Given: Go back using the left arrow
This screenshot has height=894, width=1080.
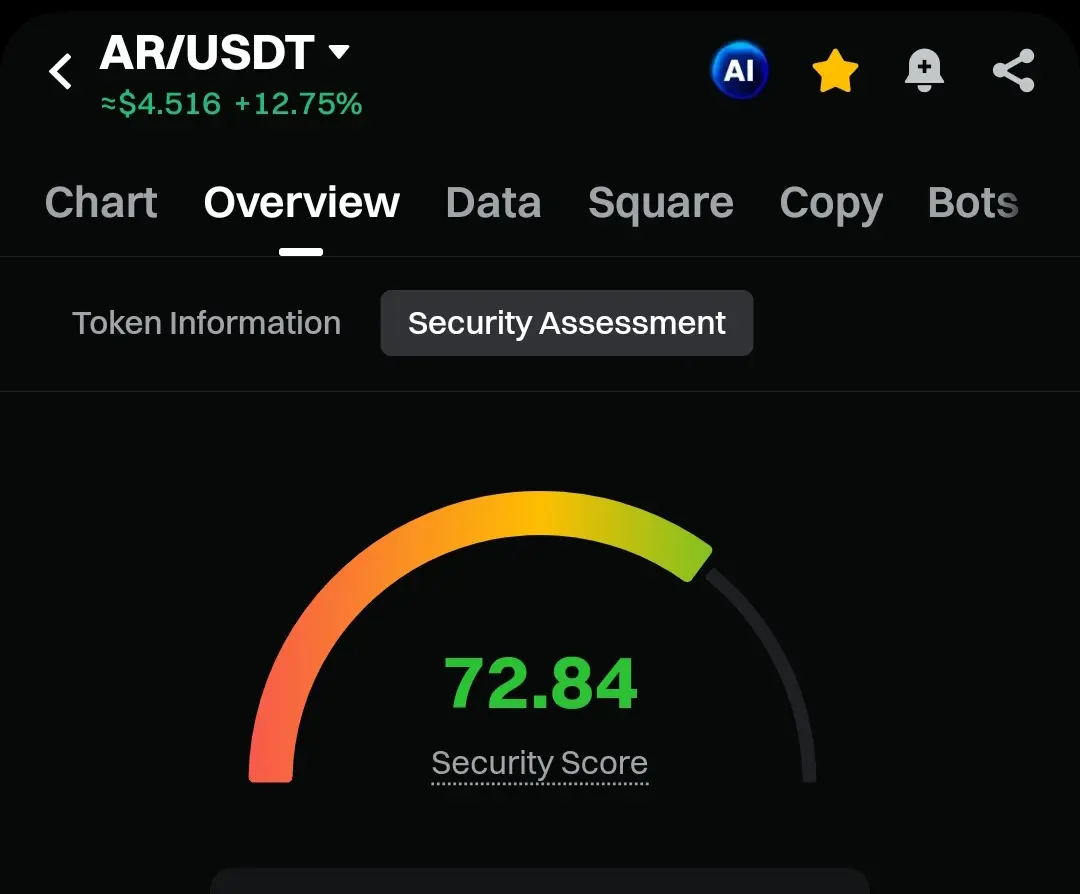Looking at the screenshot, I should click(x=61, y=72).
